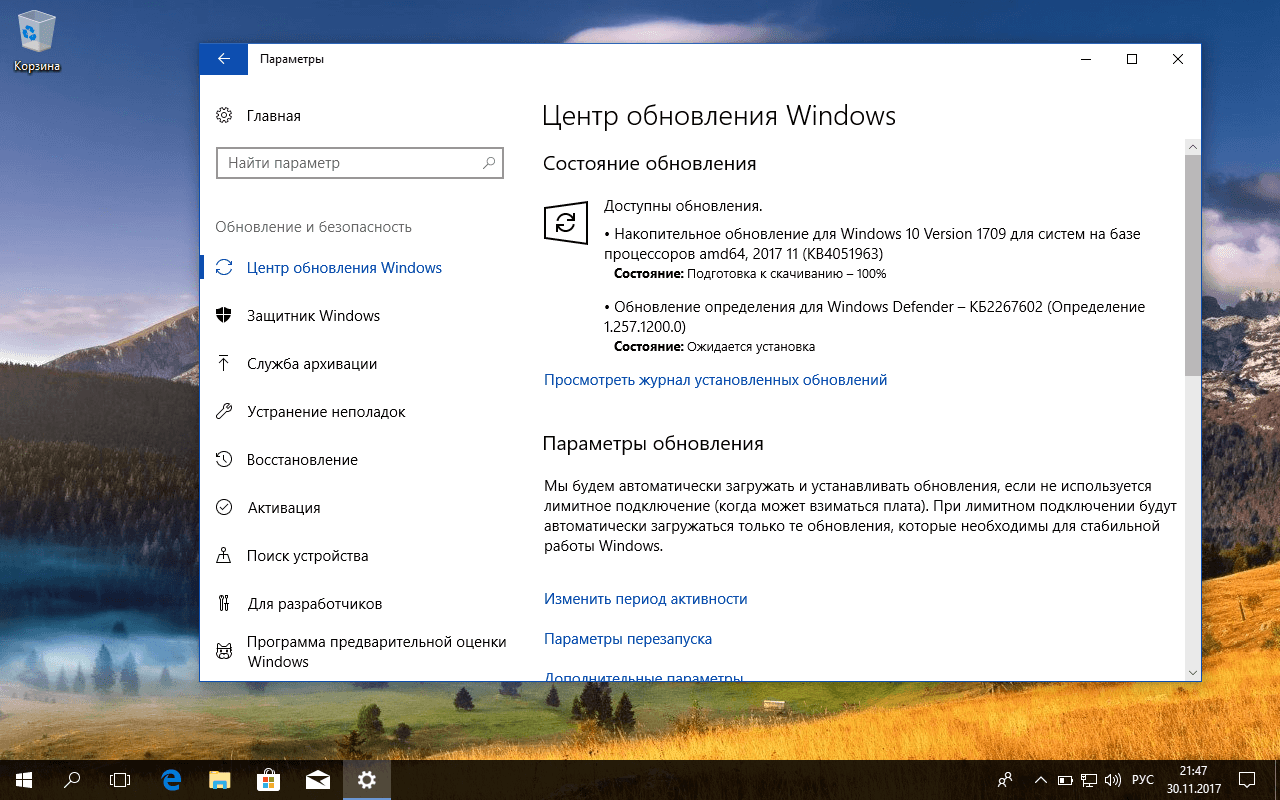1280x800 pixels.
Task: Click the Windows Insider cat-face icon
Action: point(224,652)
